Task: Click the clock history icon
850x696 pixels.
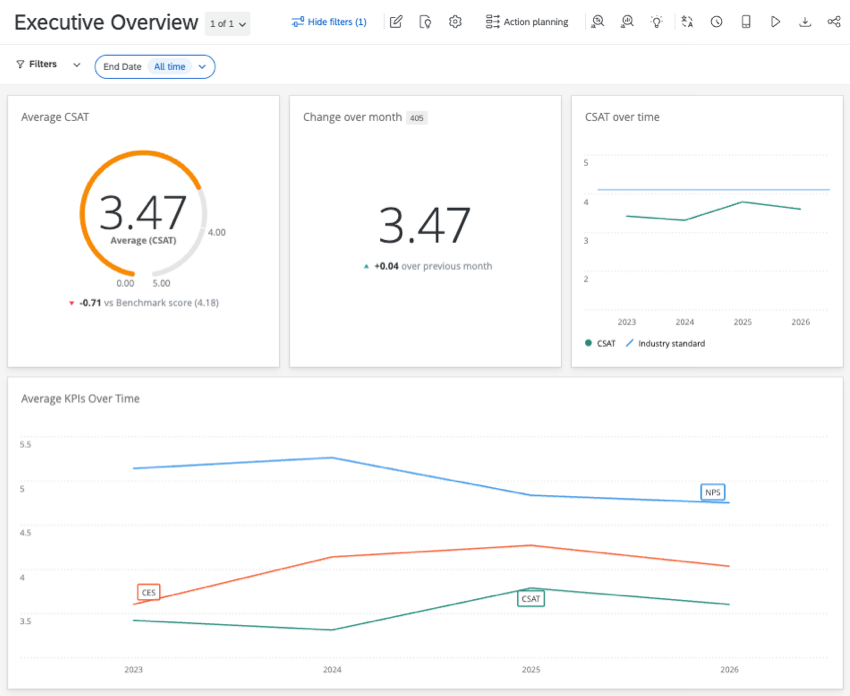Action: pos(717,22)
